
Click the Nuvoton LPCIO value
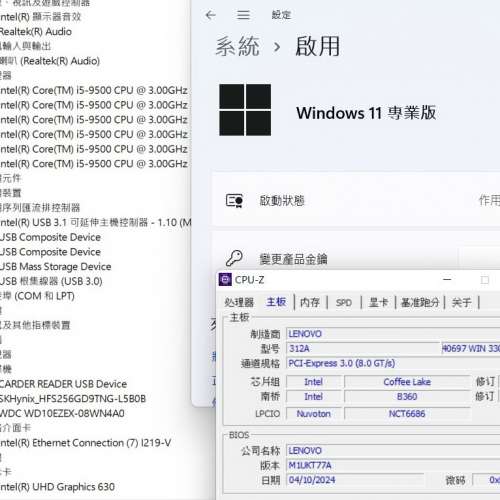point(314,414)
